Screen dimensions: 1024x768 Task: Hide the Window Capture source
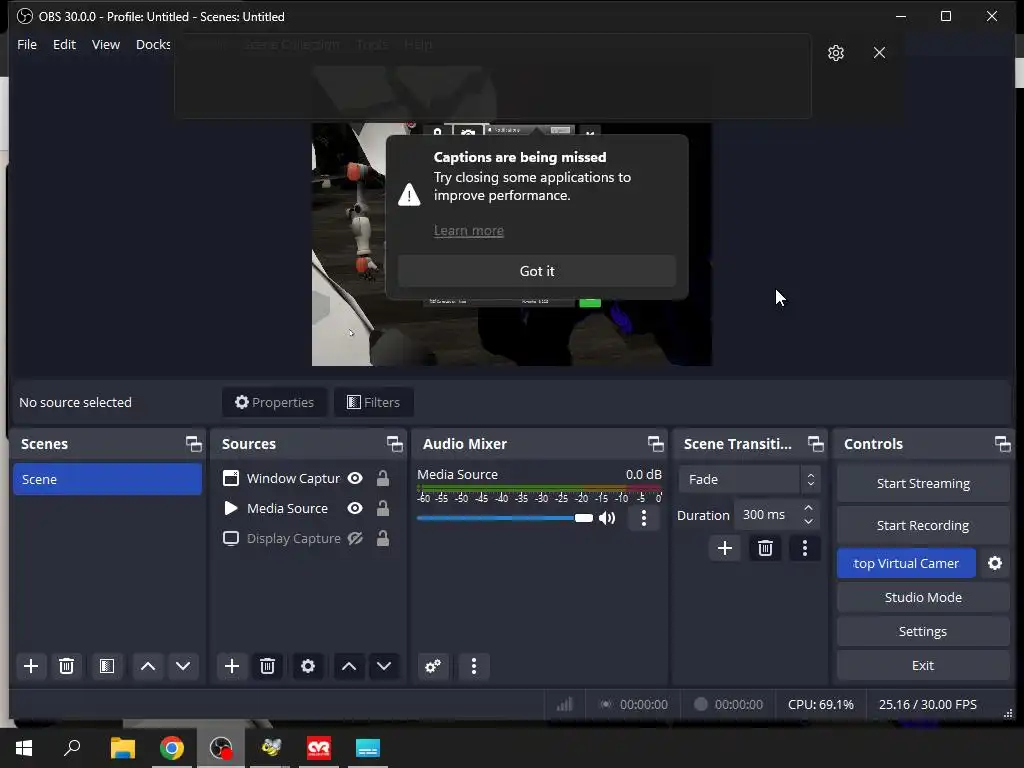[355, 478]
